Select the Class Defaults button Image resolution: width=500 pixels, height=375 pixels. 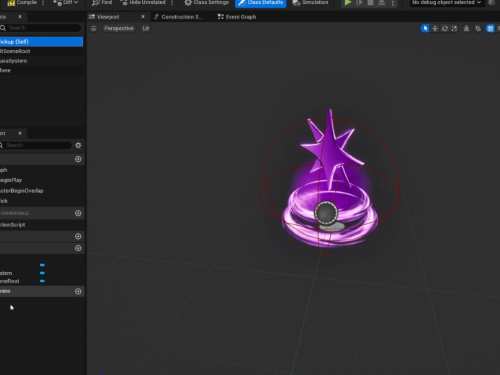[261, 3]
